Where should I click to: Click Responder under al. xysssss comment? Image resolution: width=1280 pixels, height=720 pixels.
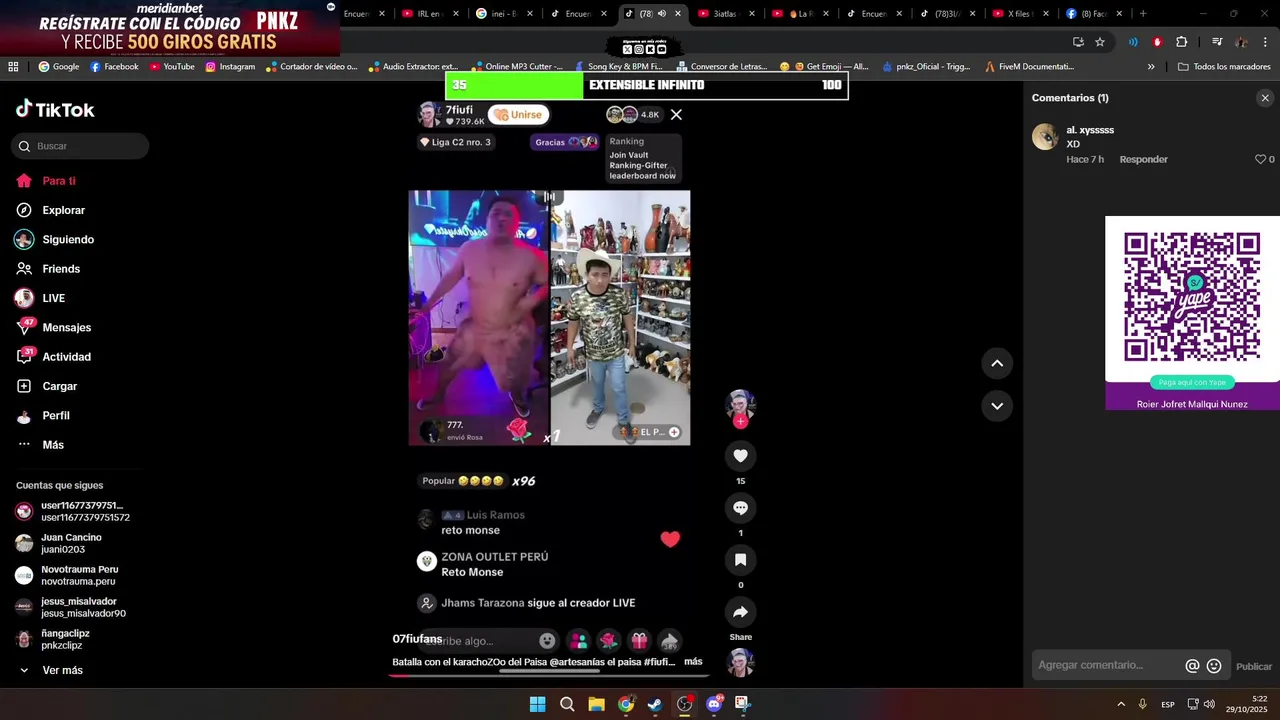[1143, 159]
